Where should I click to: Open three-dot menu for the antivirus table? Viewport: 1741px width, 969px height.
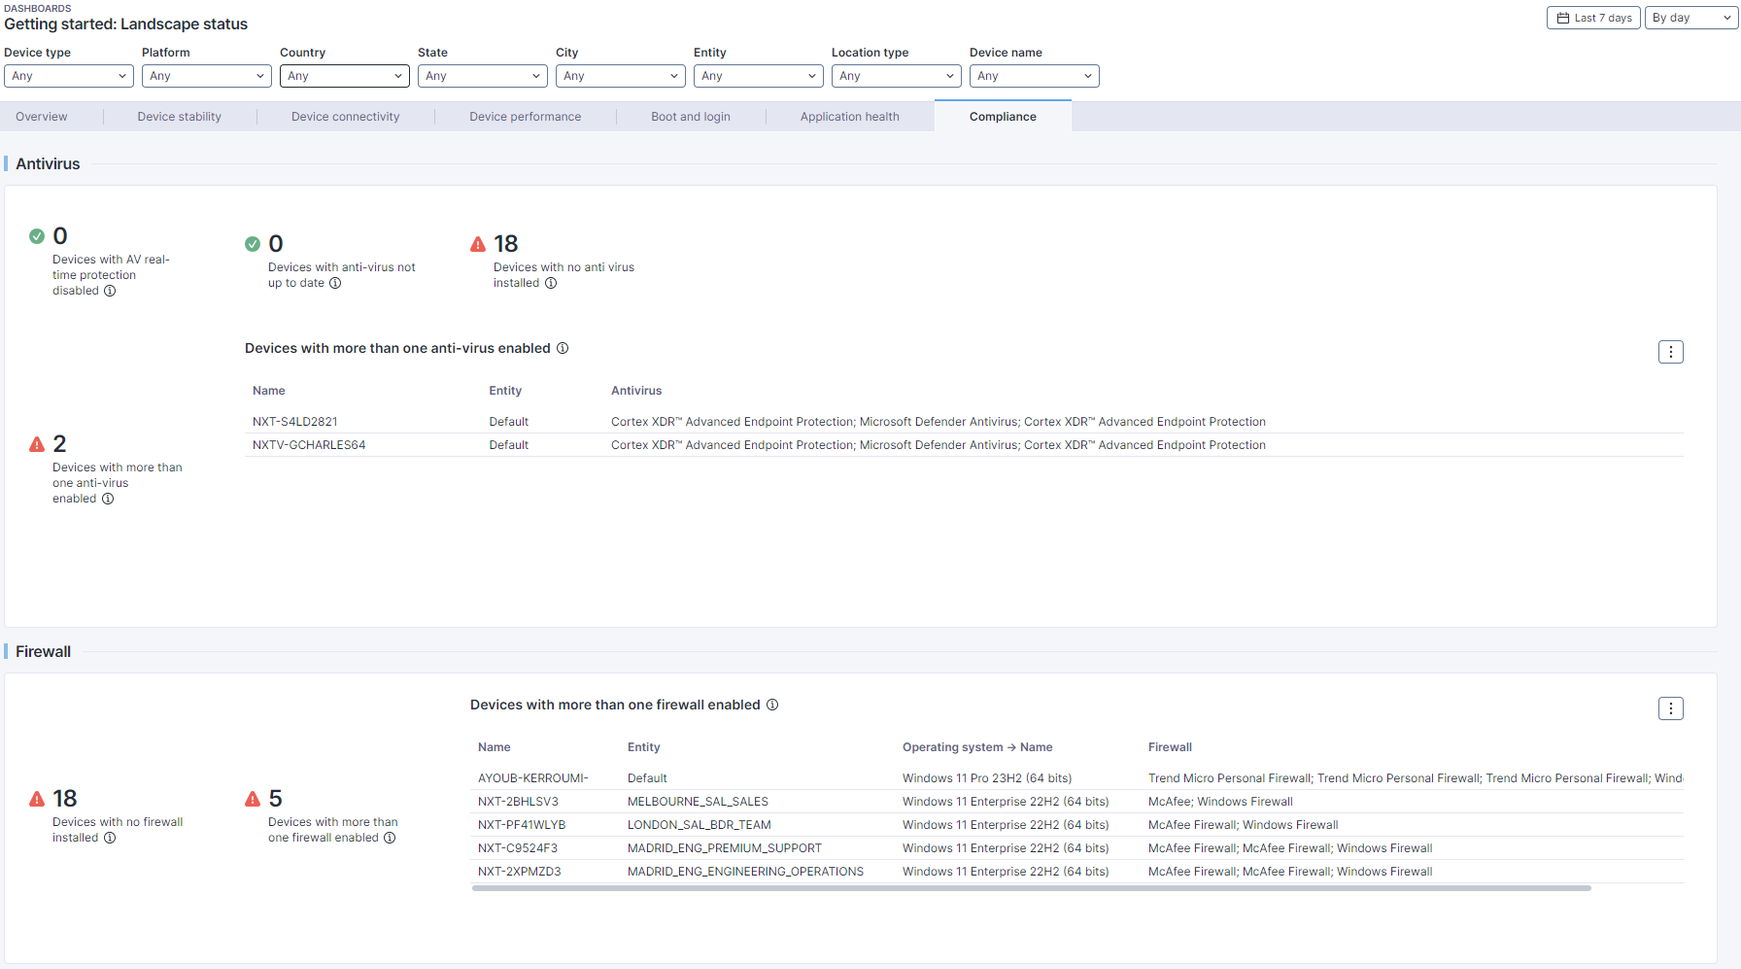(1670, 352)
